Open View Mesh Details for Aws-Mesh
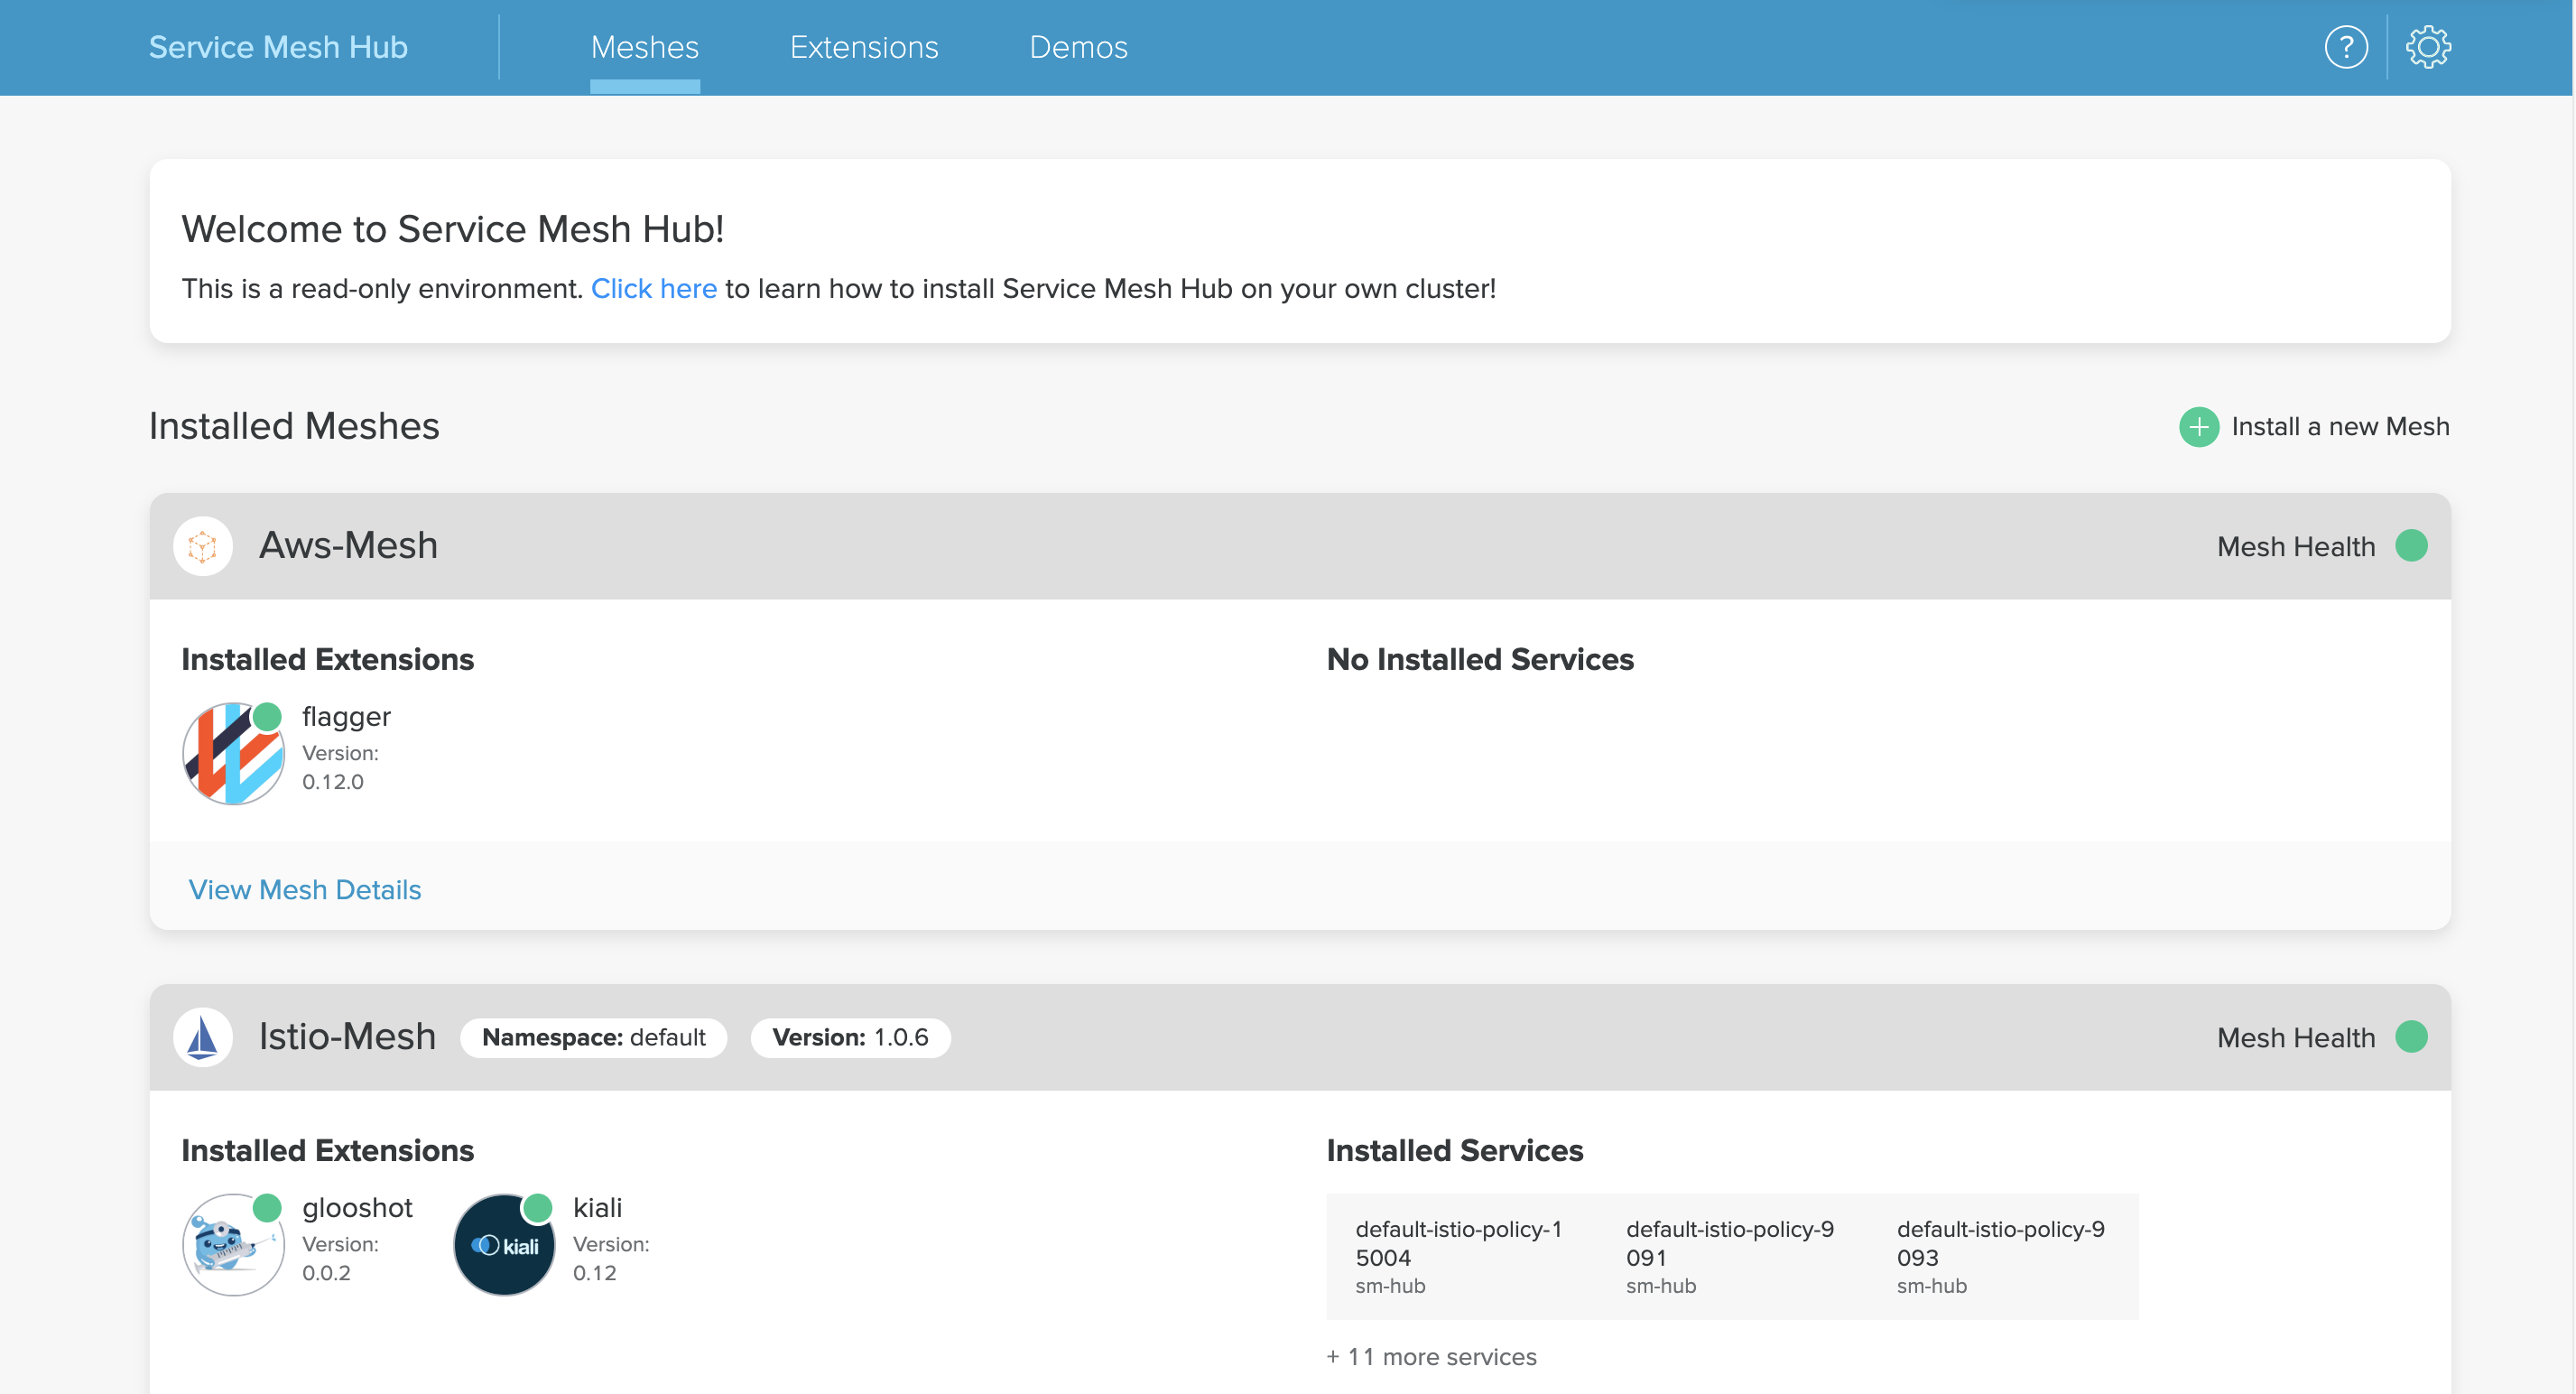The height and width of the screenshot is (1394, 2576). tap(305, 890)
